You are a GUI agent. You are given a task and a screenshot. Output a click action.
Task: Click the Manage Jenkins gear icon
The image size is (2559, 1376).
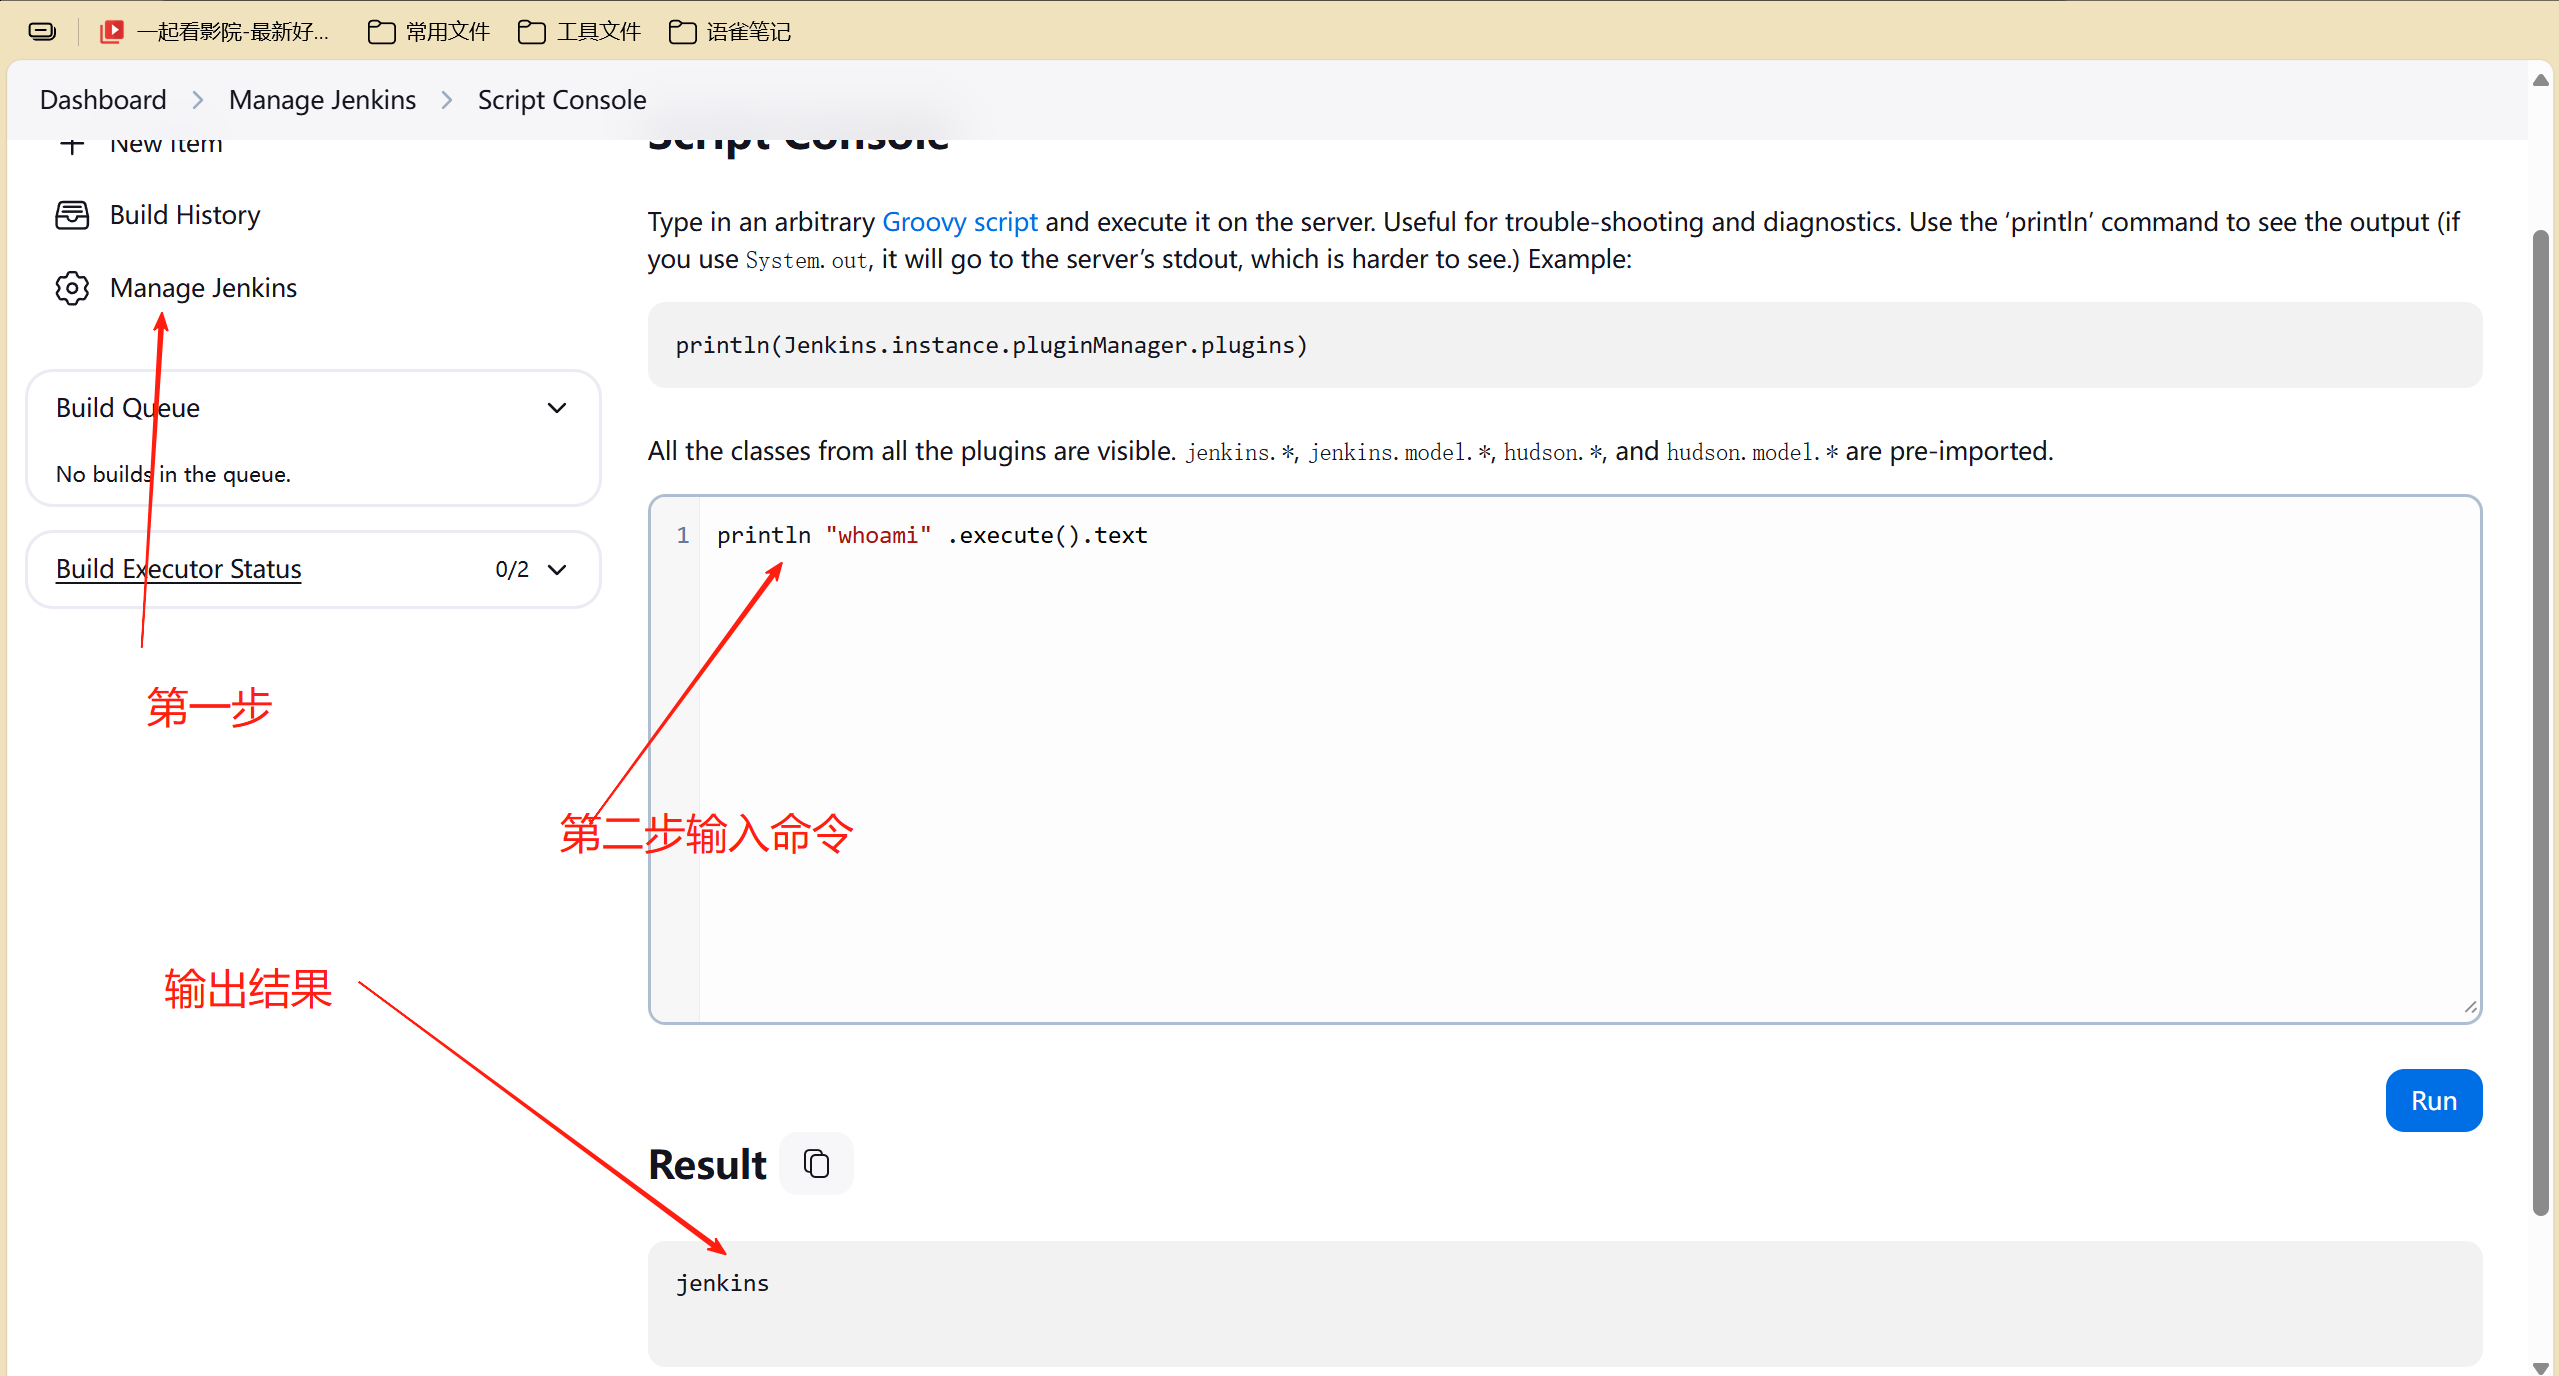click(x=72, y=288)
